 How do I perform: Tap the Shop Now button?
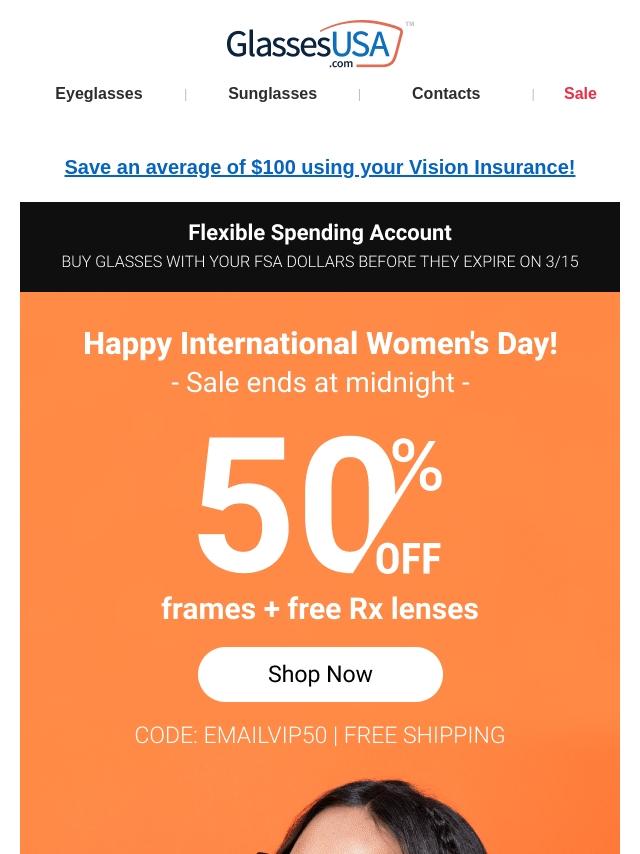[x=320, y=674]
